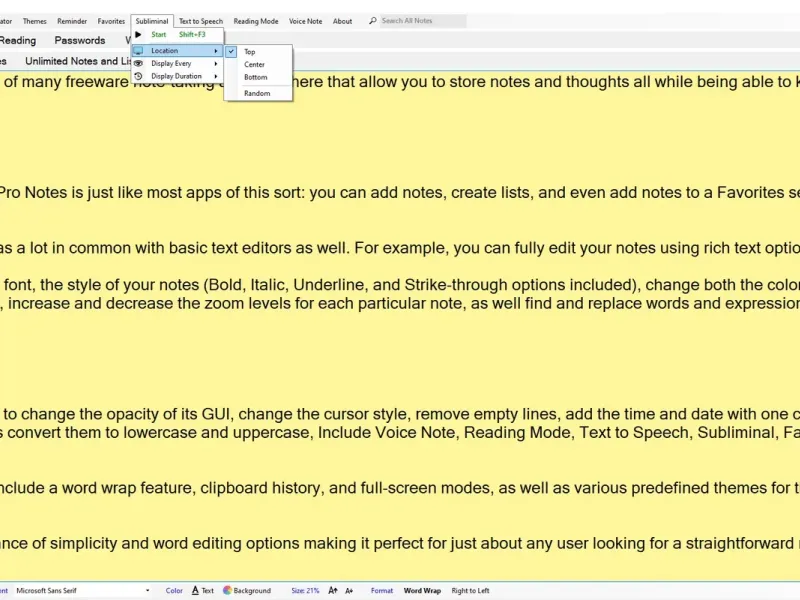Toggle Word Wrap in bottom bar
The image size is (800, 600).
pos(422,590)
